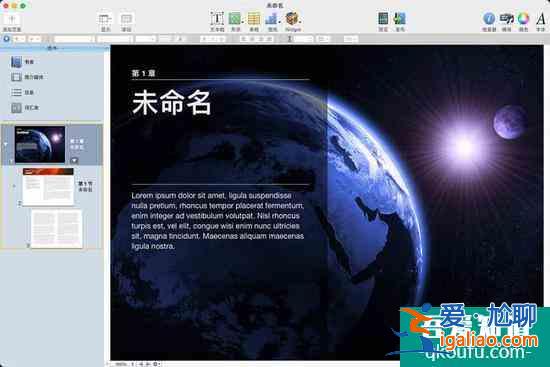Open chapter thumbnail's dropdown arrow menu

tap(74, 160)
